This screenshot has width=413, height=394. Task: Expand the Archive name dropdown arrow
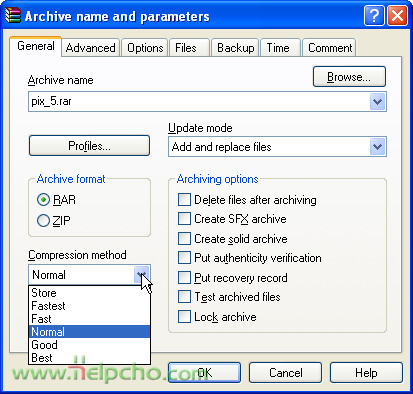point(378,101)
